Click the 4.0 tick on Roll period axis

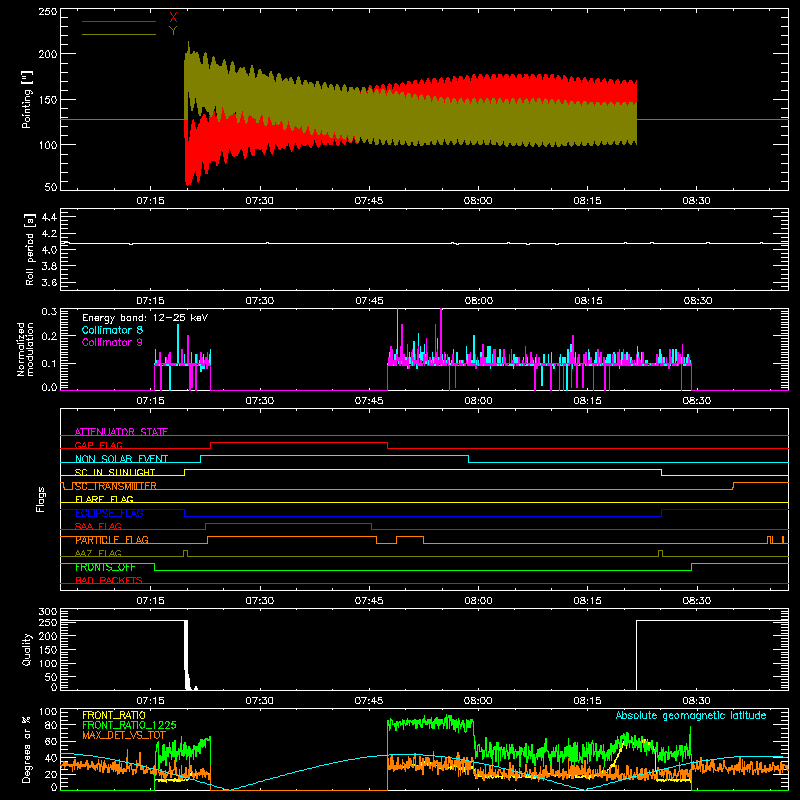point(49,250)
